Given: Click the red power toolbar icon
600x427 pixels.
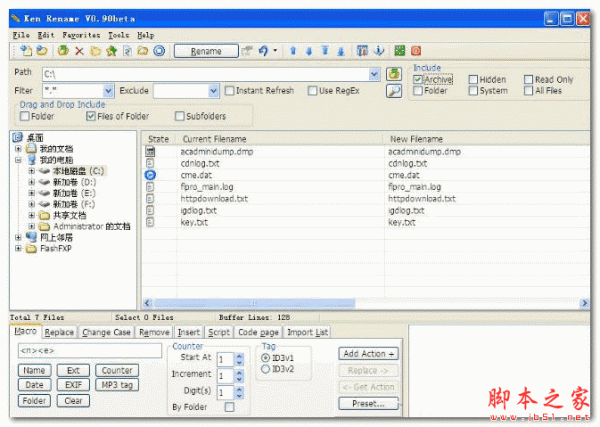Looking at the screenshot, I should pos(416,51).
